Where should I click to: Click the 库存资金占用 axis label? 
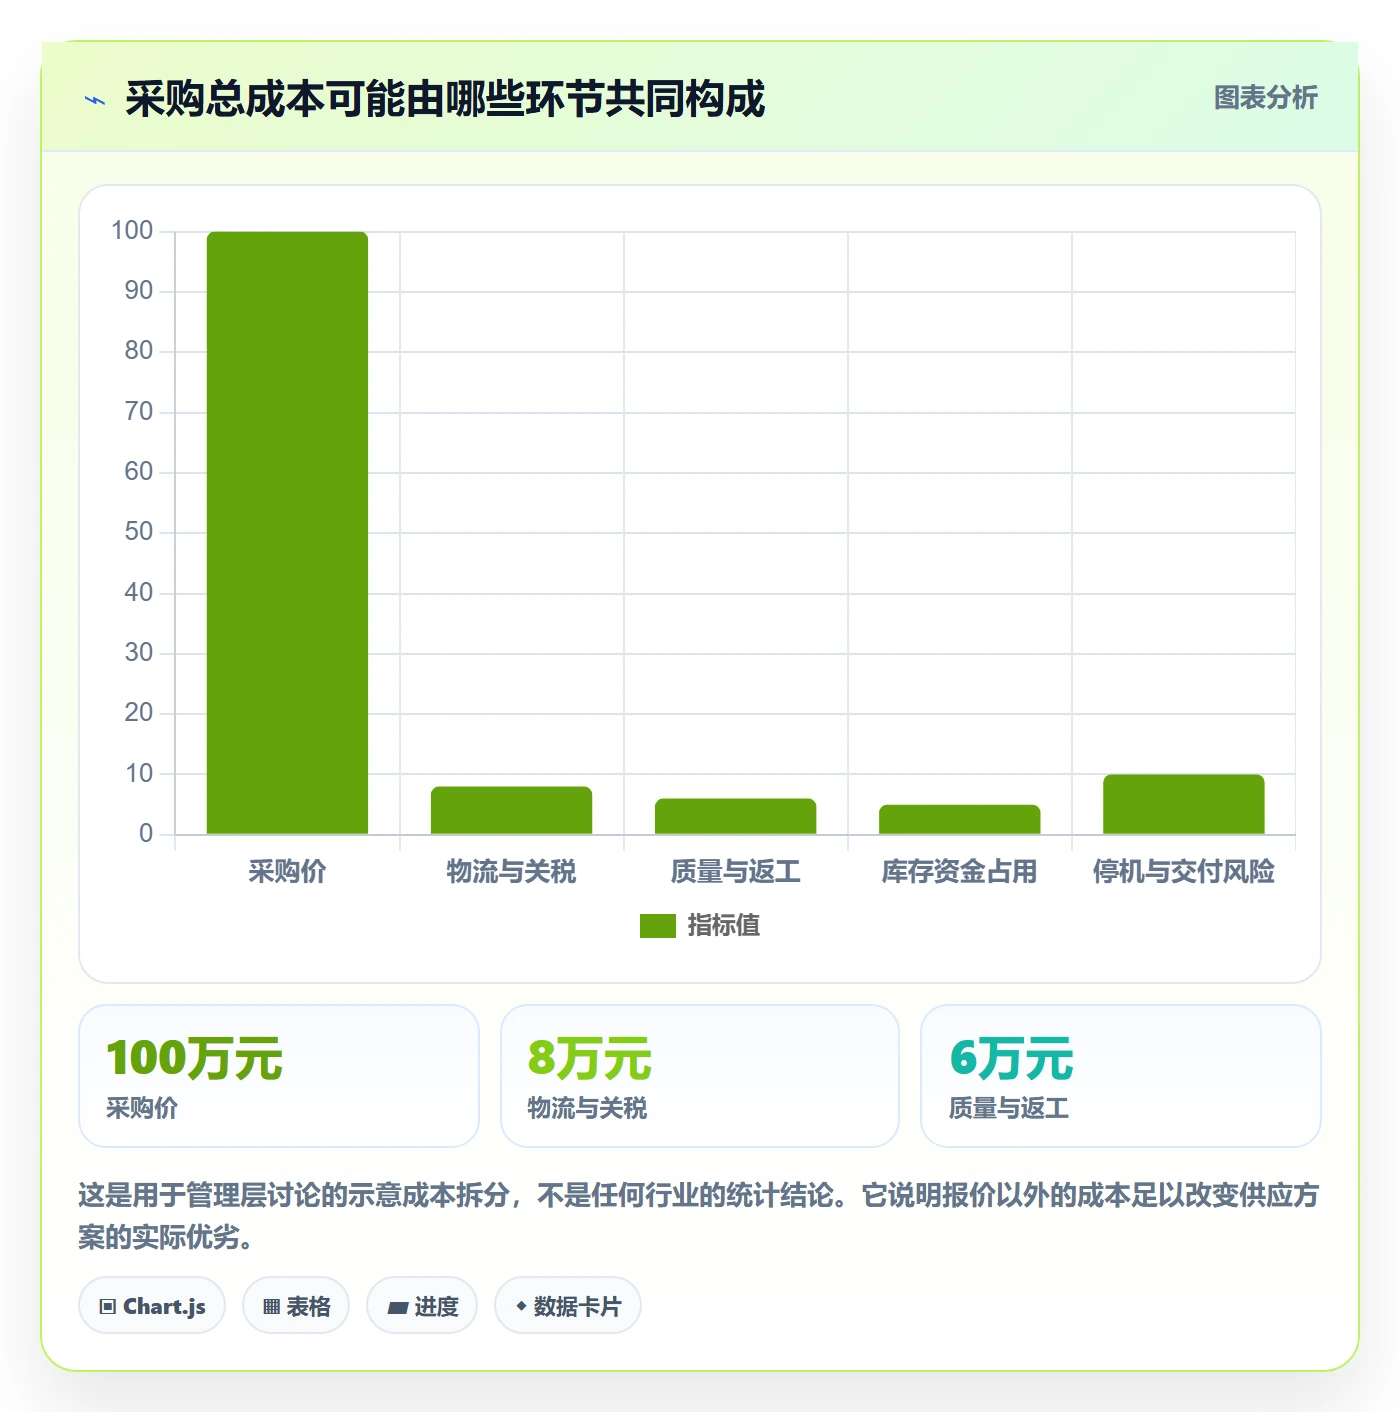click(959, 872)
